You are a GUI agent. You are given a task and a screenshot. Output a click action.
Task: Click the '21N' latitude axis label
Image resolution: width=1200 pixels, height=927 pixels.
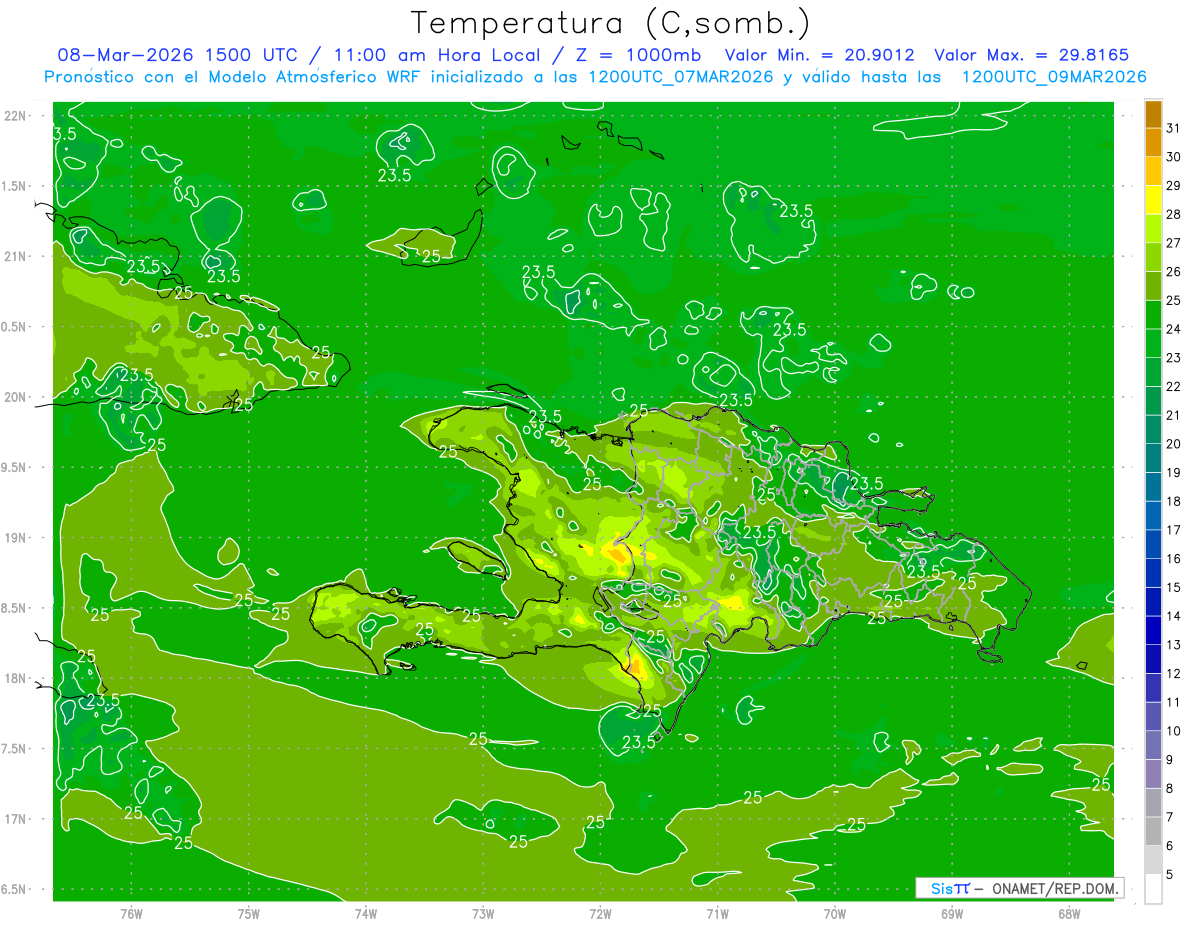click(13, 256)
